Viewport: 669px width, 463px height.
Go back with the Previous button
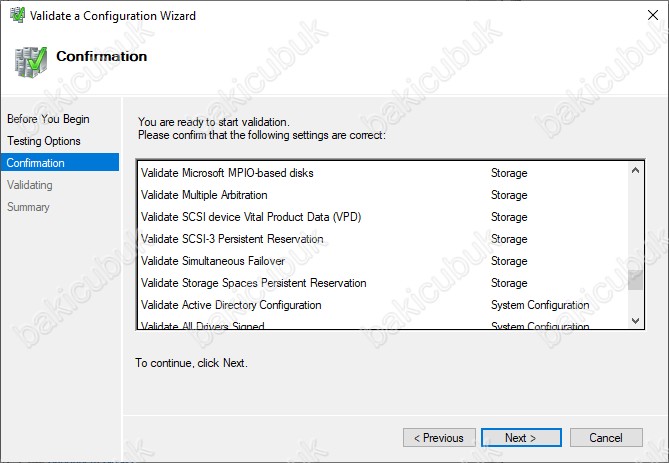(x=439, y=438)
